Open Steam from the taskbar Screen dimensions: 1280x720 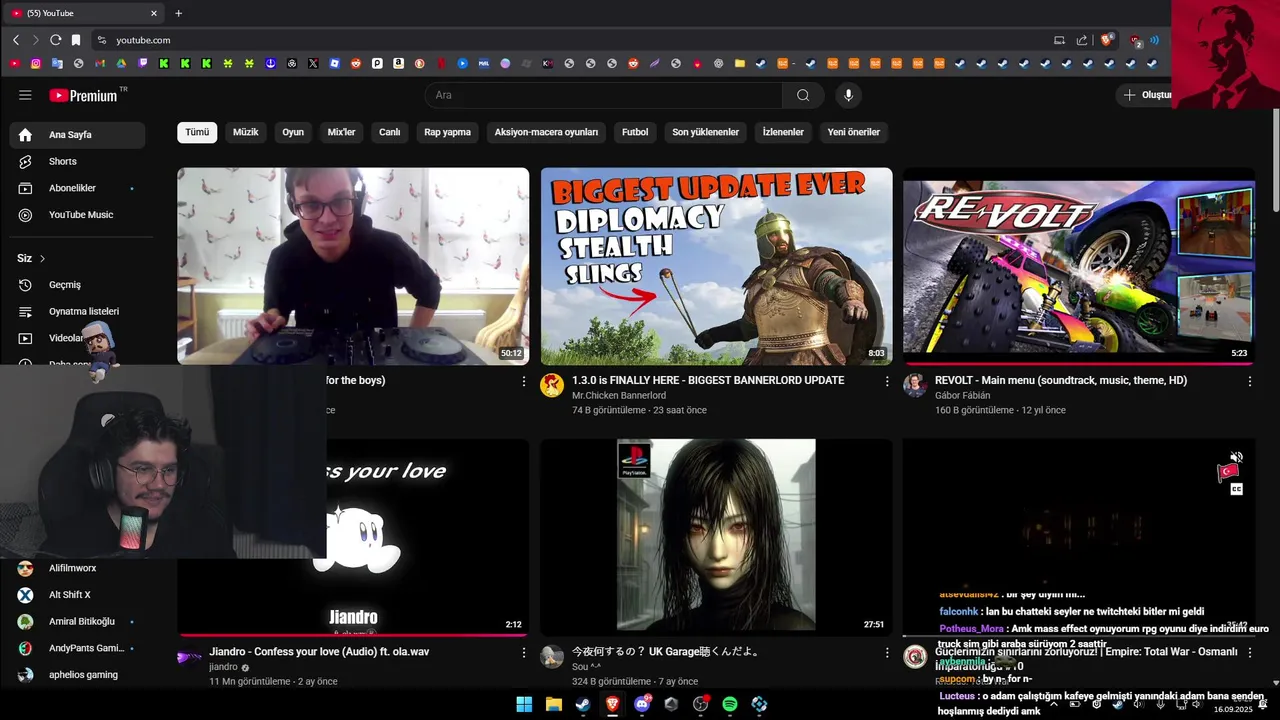pyautogui.click(x=583, y=704)
